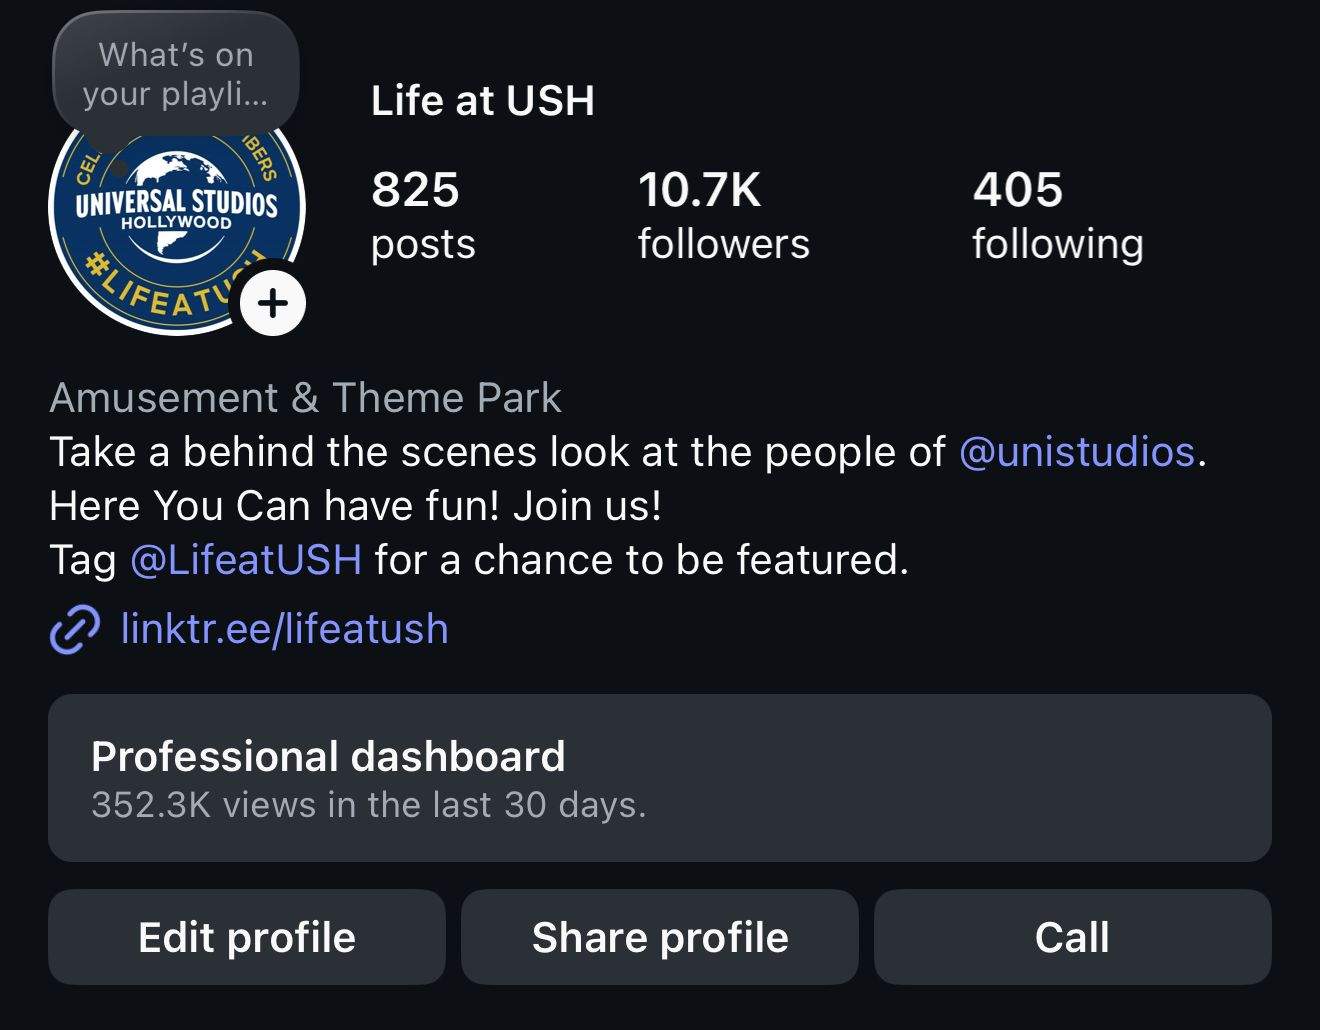
Task: Tap the @LifeatUSH mention in bio
Action: 246,560
